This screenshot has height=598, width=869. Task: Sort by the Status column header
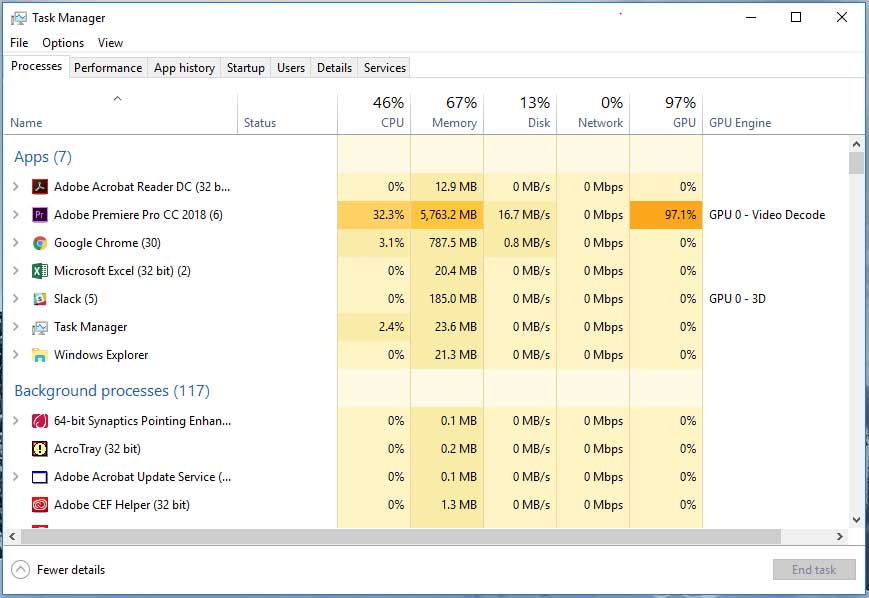[x=287, y=114]
